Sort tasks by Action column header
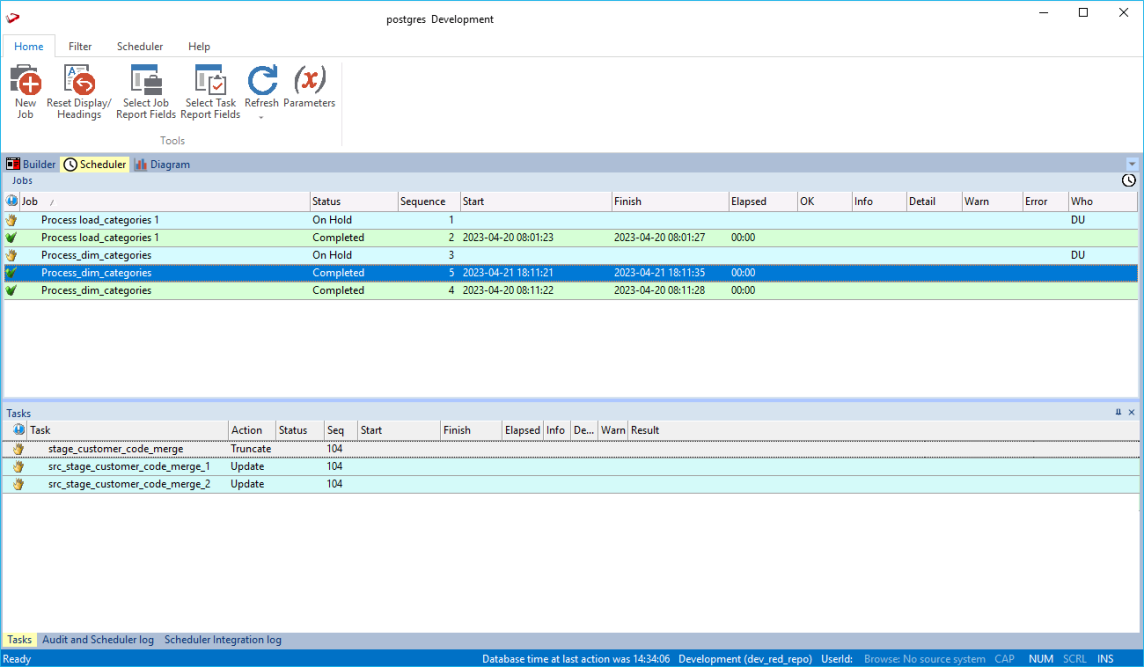Image resolution: width=1144 pixels, height=667 pixels. point(251,430)
